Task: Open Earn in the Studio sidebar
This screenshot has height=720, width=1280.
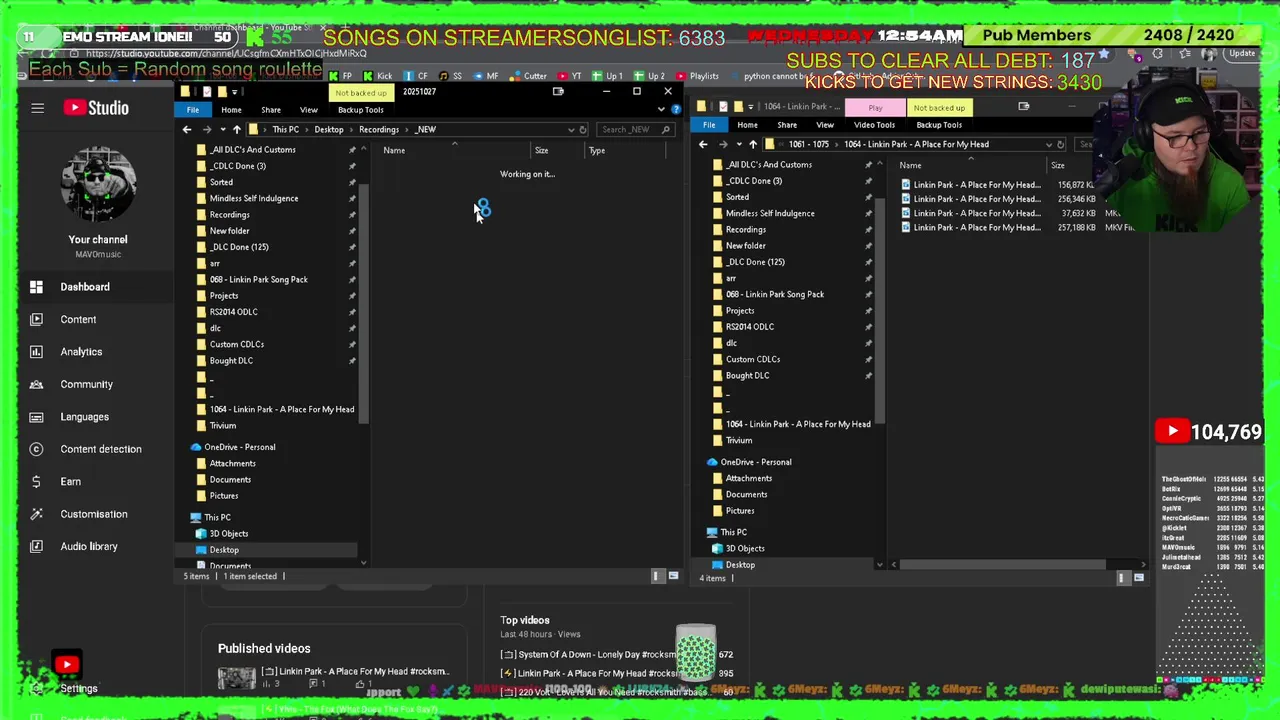Action: pos(70,482)
